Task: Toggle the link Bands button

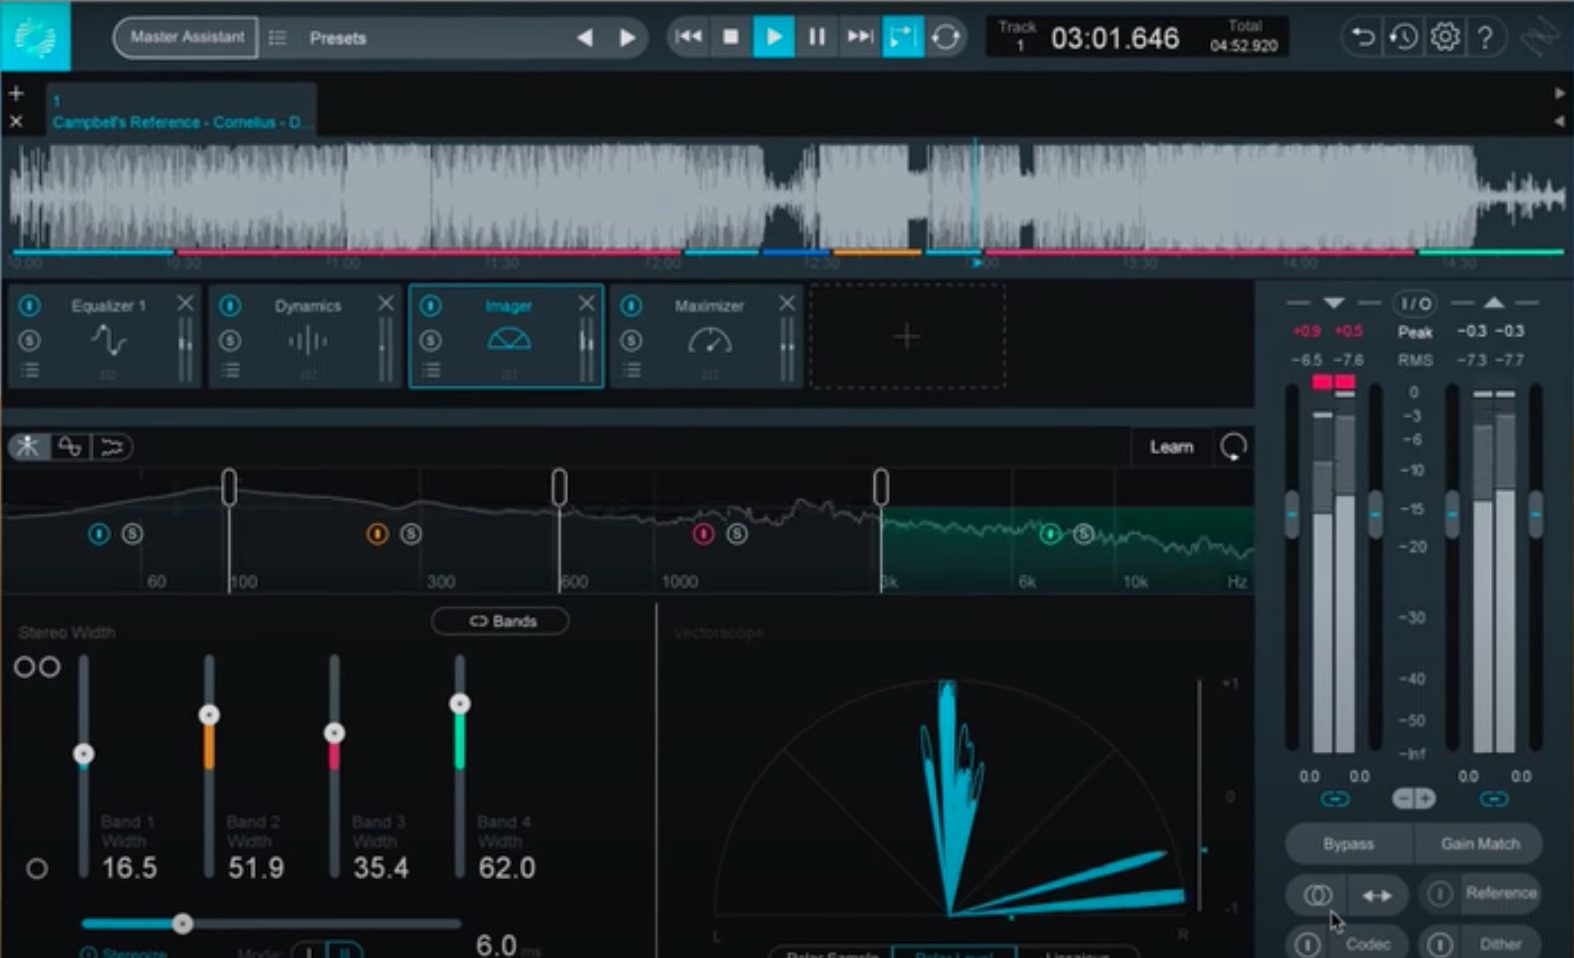Action: 500,621
